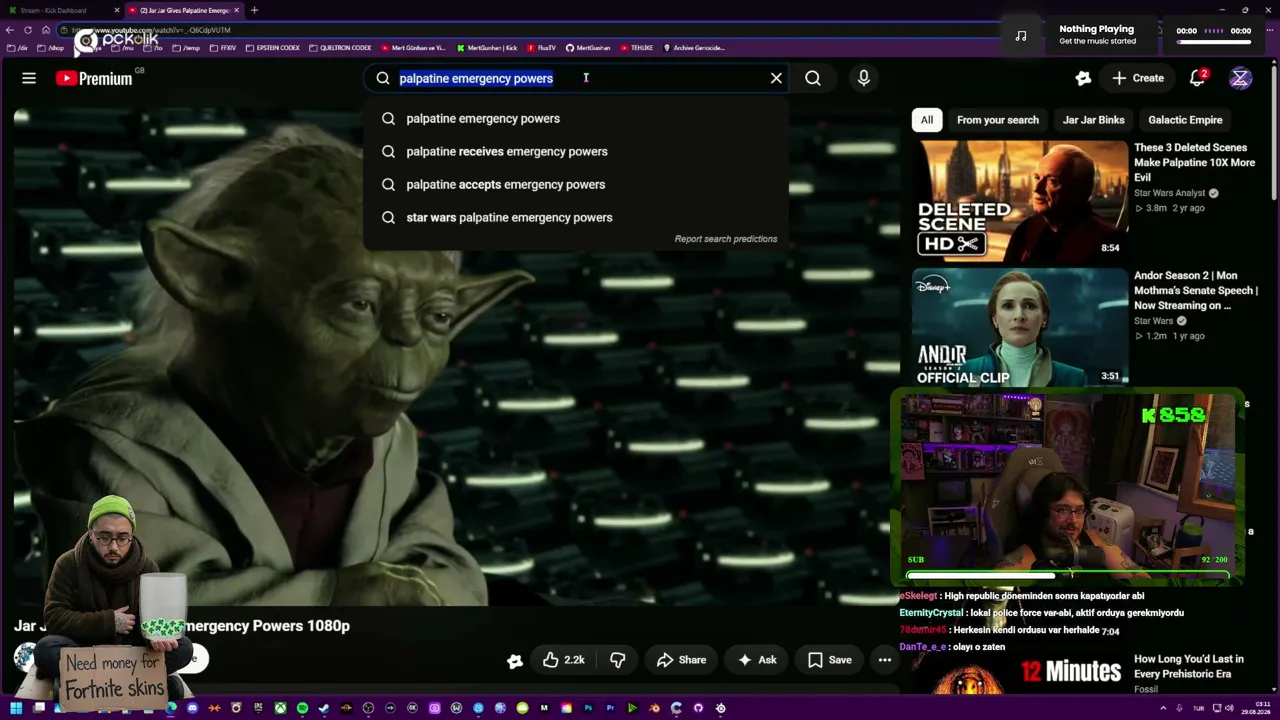
Task: Click the 'Nothing Playing' text
Action: (x=1096, y=29)
